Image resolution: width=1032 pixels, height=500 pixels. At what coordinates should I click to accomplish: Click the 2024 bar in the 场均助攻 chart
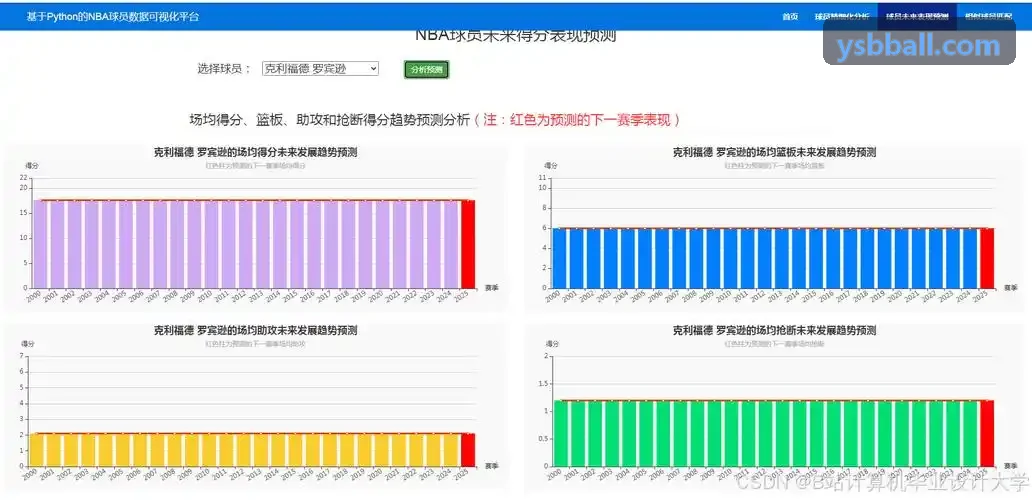click(x=451, y=450)
